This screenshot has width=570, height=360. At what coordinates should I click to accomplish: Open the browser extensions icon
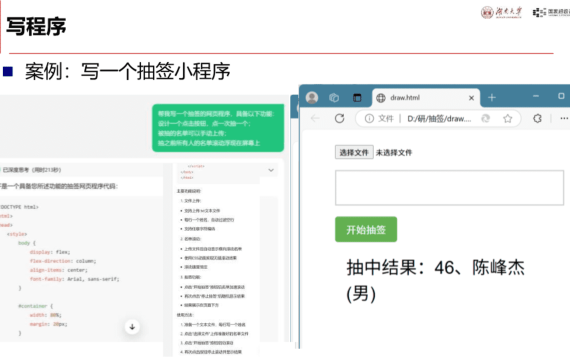[x=537, y=119]
